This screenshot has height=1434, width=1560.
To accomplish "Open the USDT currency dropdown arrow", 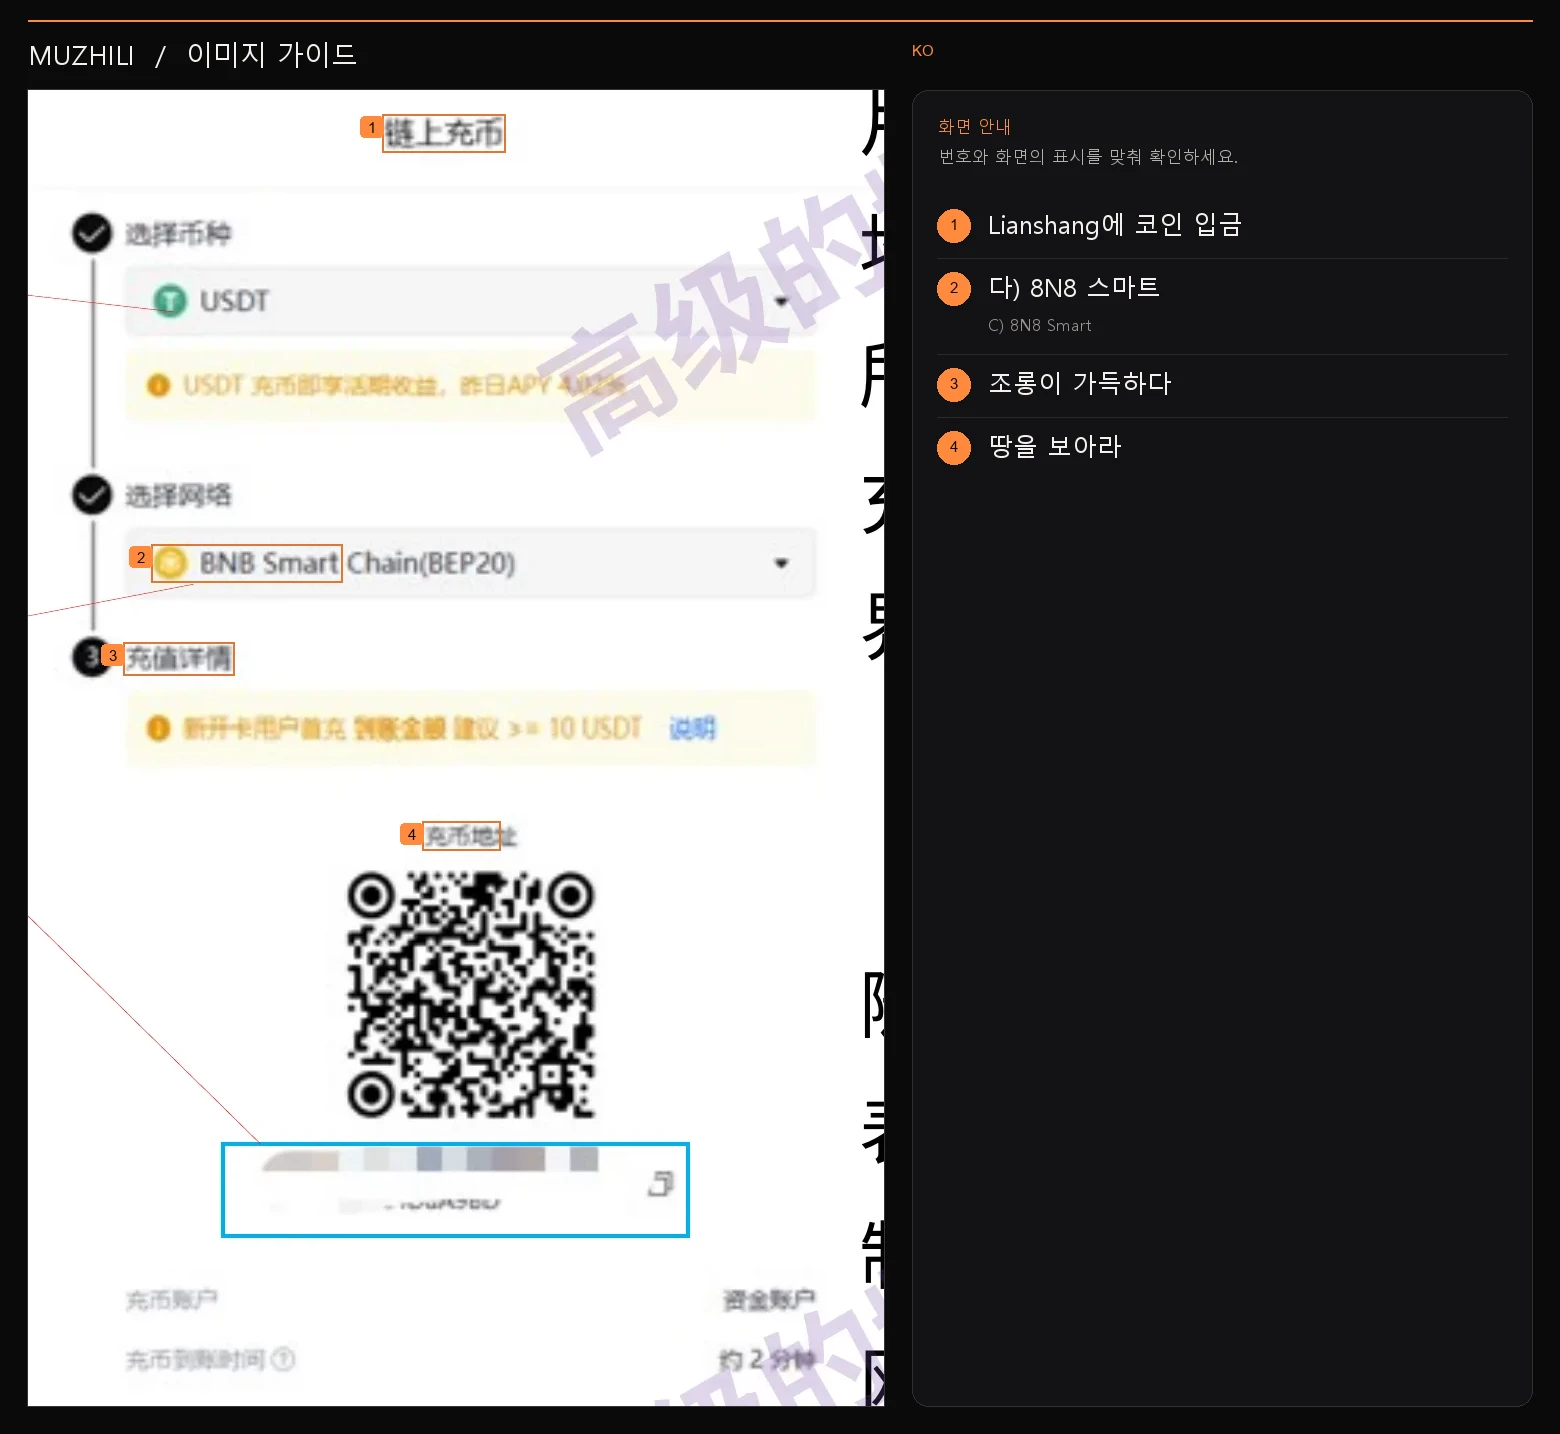I will coord(782,302).
